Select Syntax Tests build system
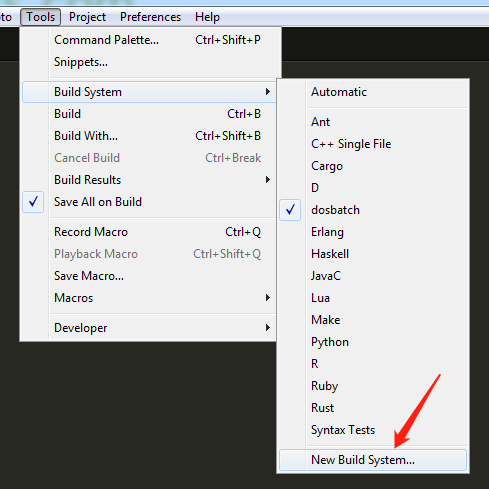 373,430
